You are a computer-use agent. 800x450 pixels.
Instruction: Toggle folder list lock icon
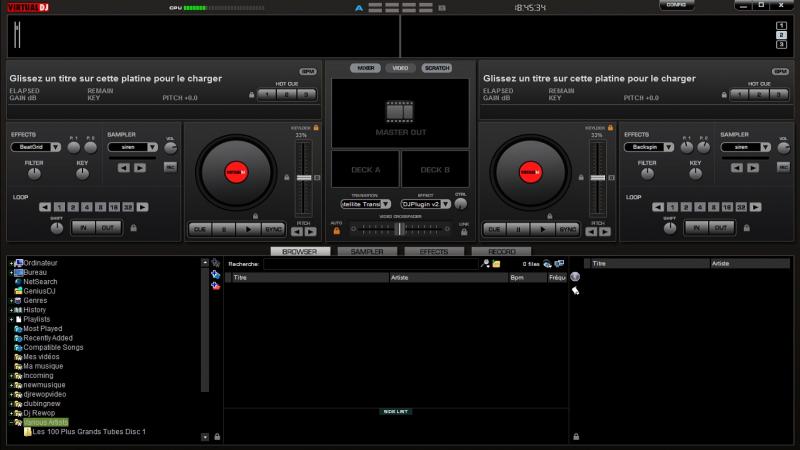click(x=217, y=437)
